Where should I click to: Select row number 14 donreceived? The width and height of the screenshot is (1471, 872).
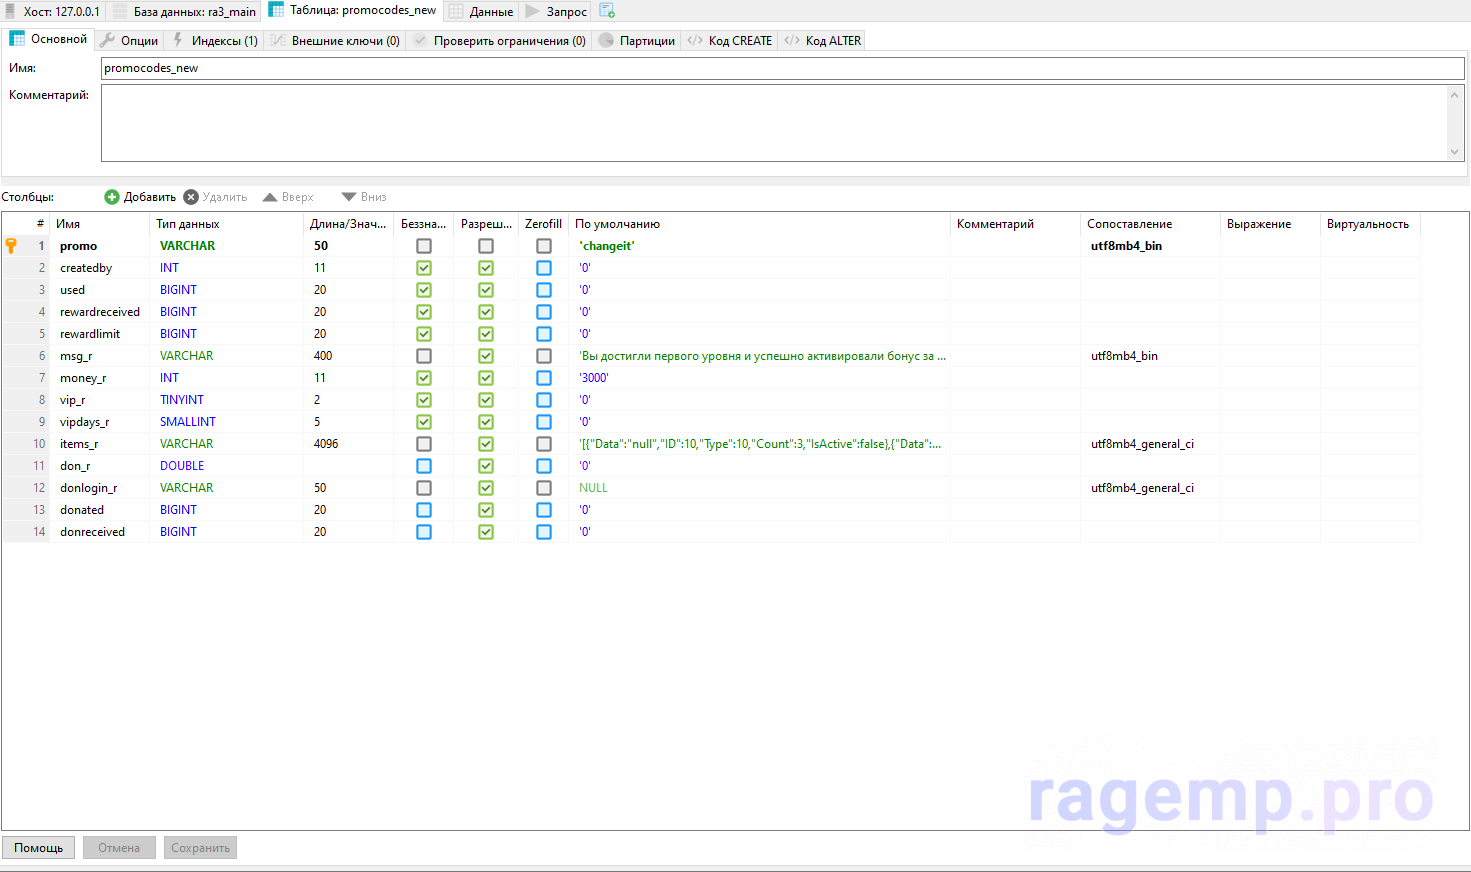[39, 532]
